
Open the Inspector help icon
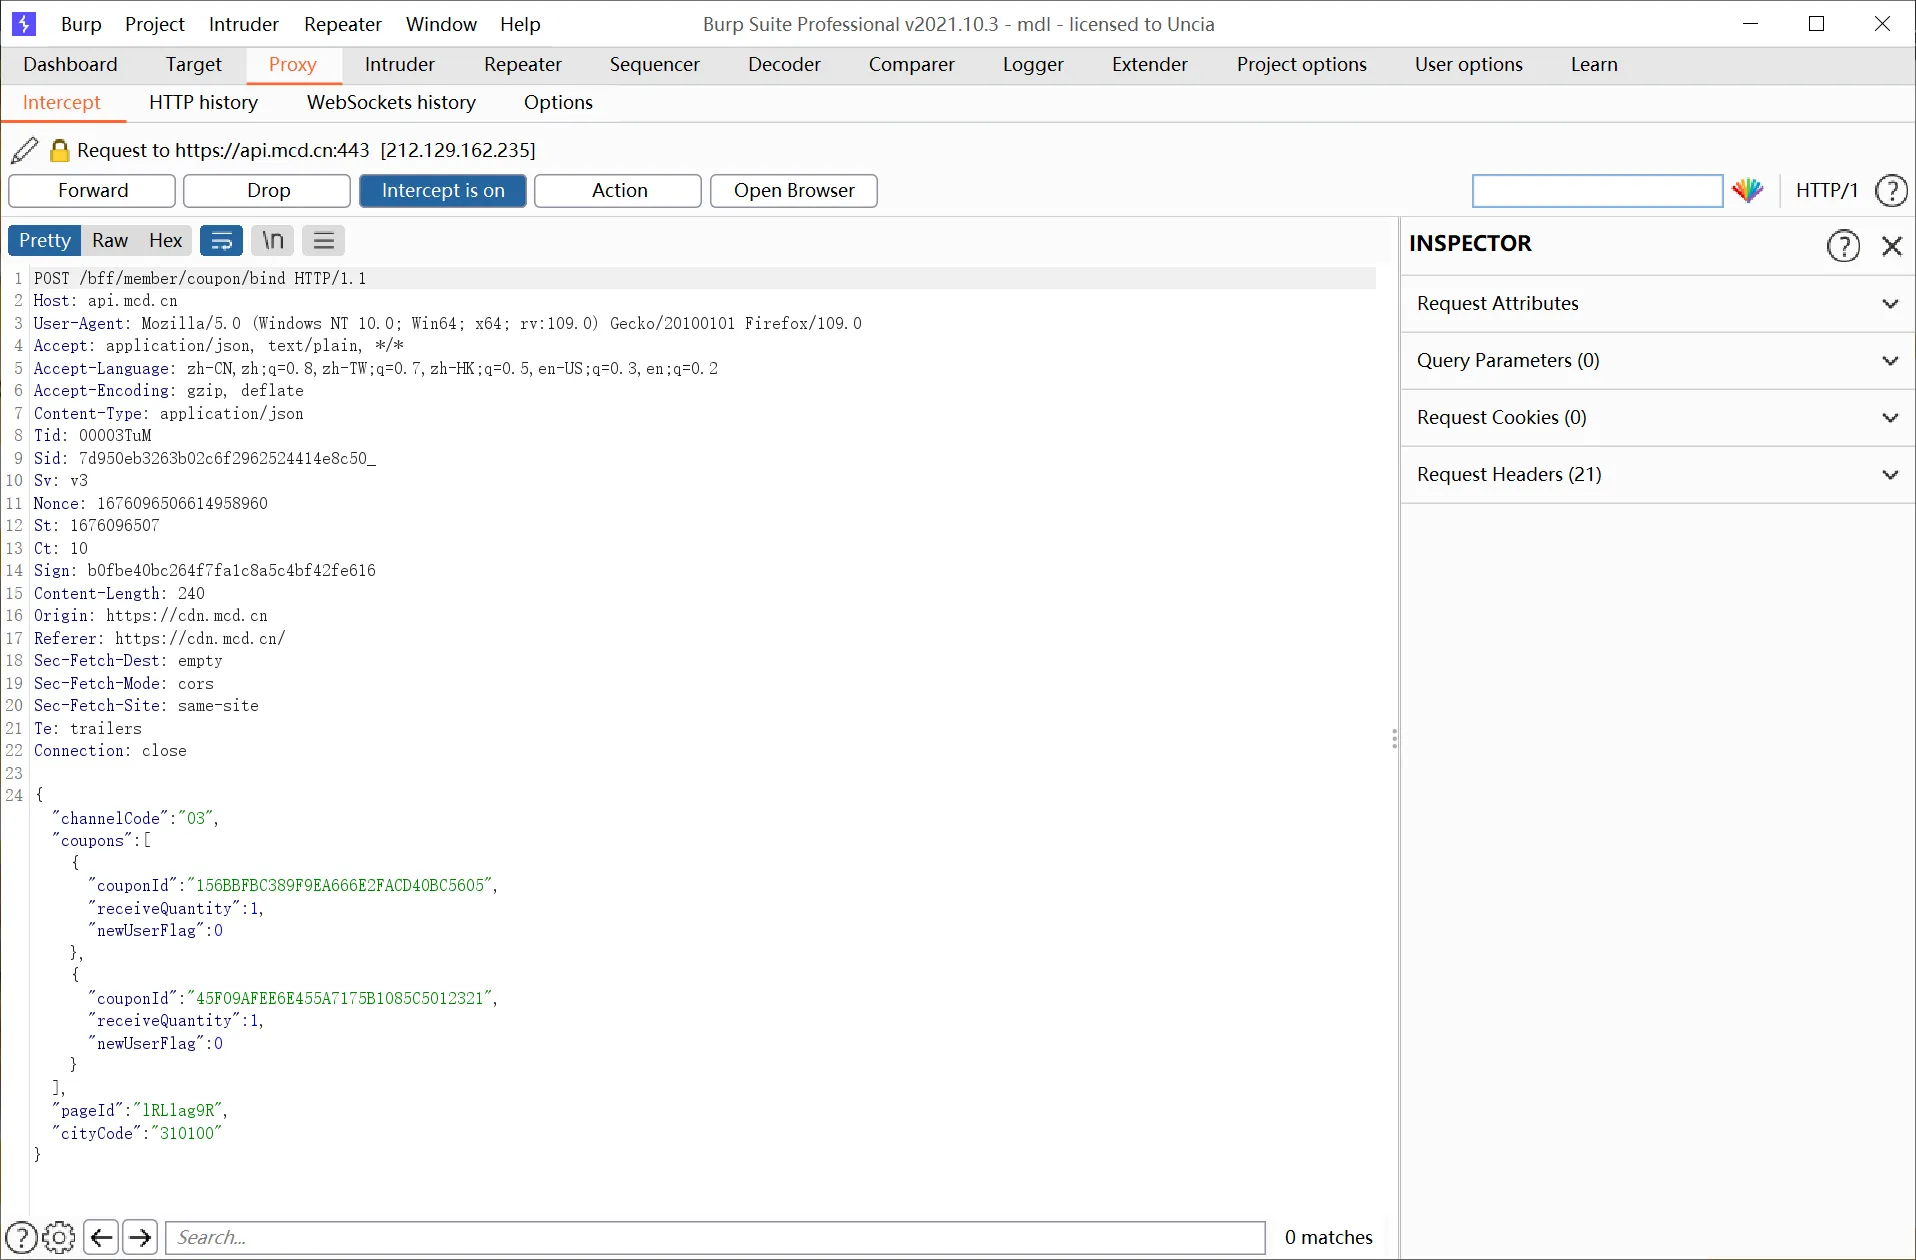click(x=1843, y=246)
